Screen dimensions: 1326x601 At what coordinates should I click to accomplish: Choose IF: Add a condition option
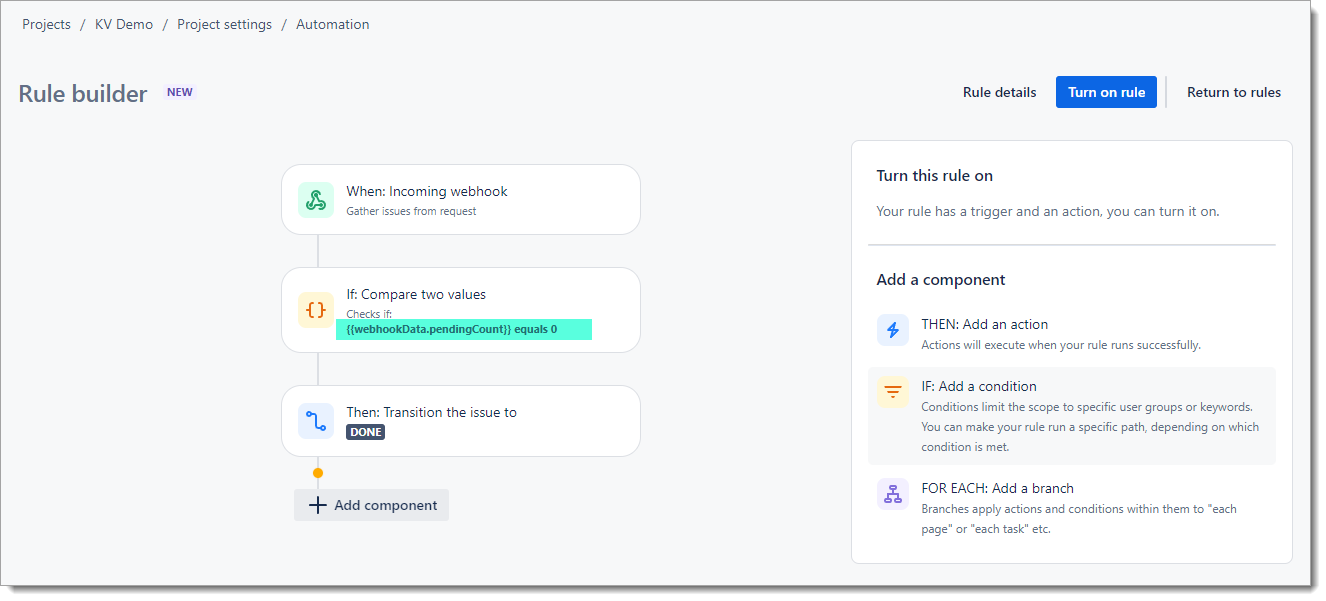click(x=978, y=386)
